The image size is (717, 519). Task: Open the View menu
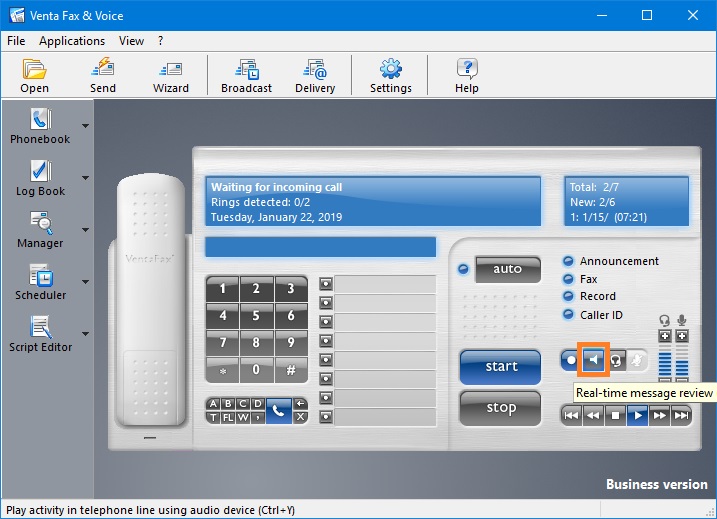point(131,41)
